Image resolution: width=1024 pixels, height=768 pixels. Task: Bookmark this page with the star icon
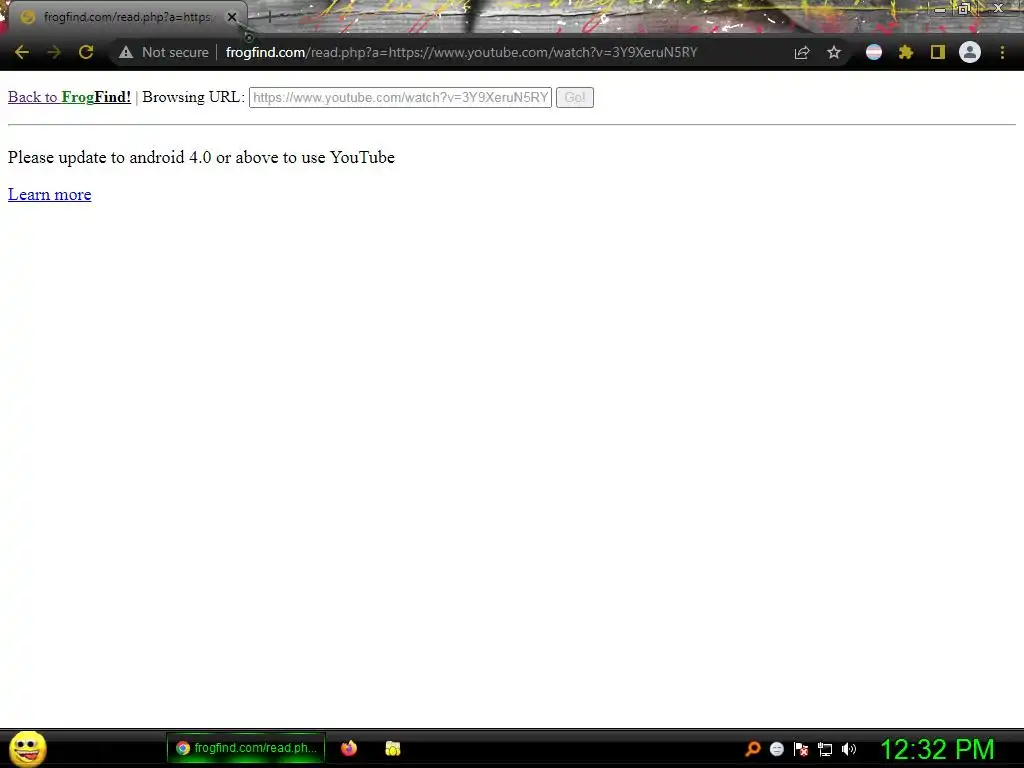[x=834, y=52]
